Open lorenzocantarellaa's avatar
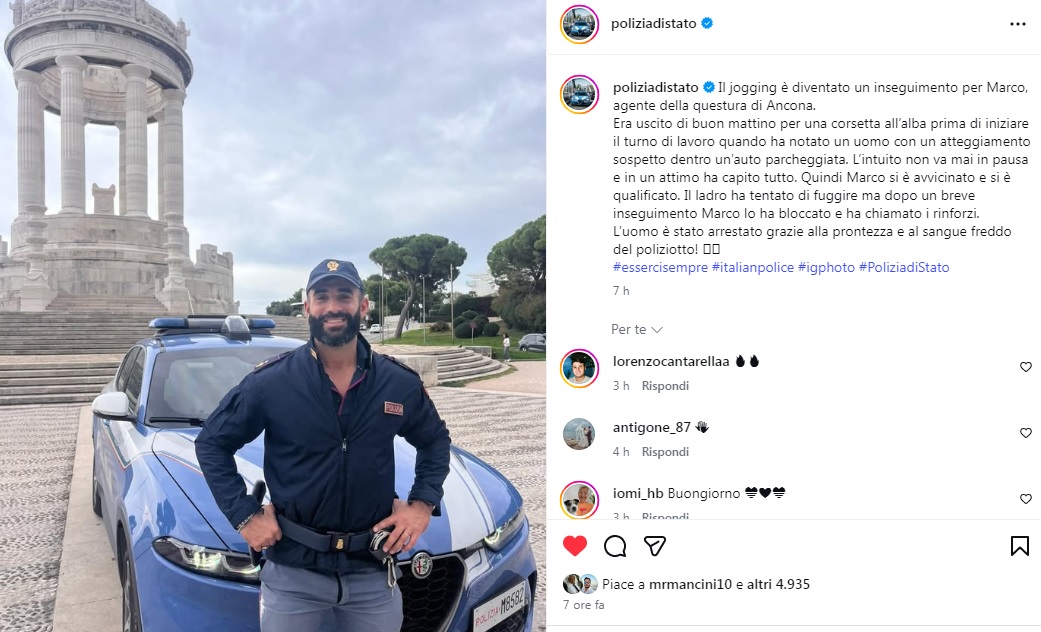The image size is (1041, 632). coord(579,368)
